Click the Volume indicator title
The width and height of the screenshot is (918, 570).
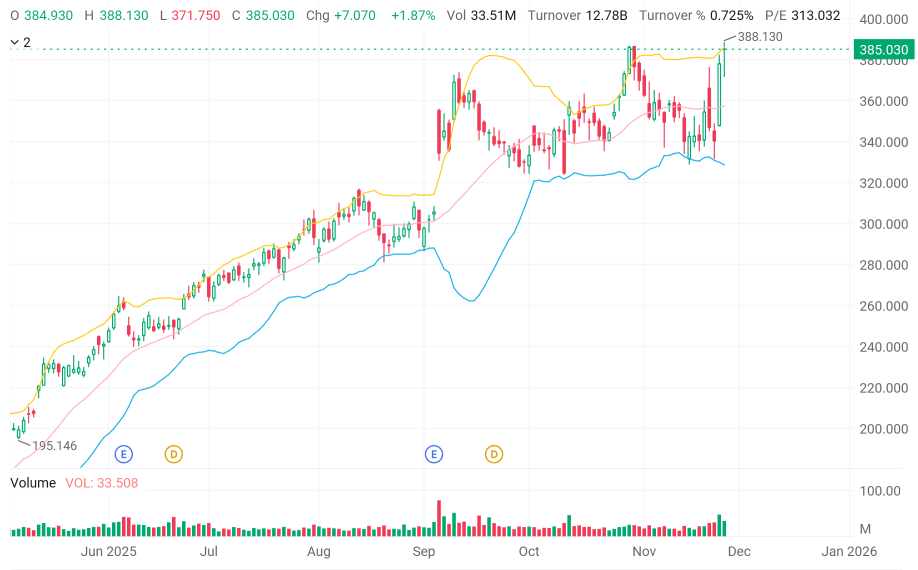tap(33, 483)
